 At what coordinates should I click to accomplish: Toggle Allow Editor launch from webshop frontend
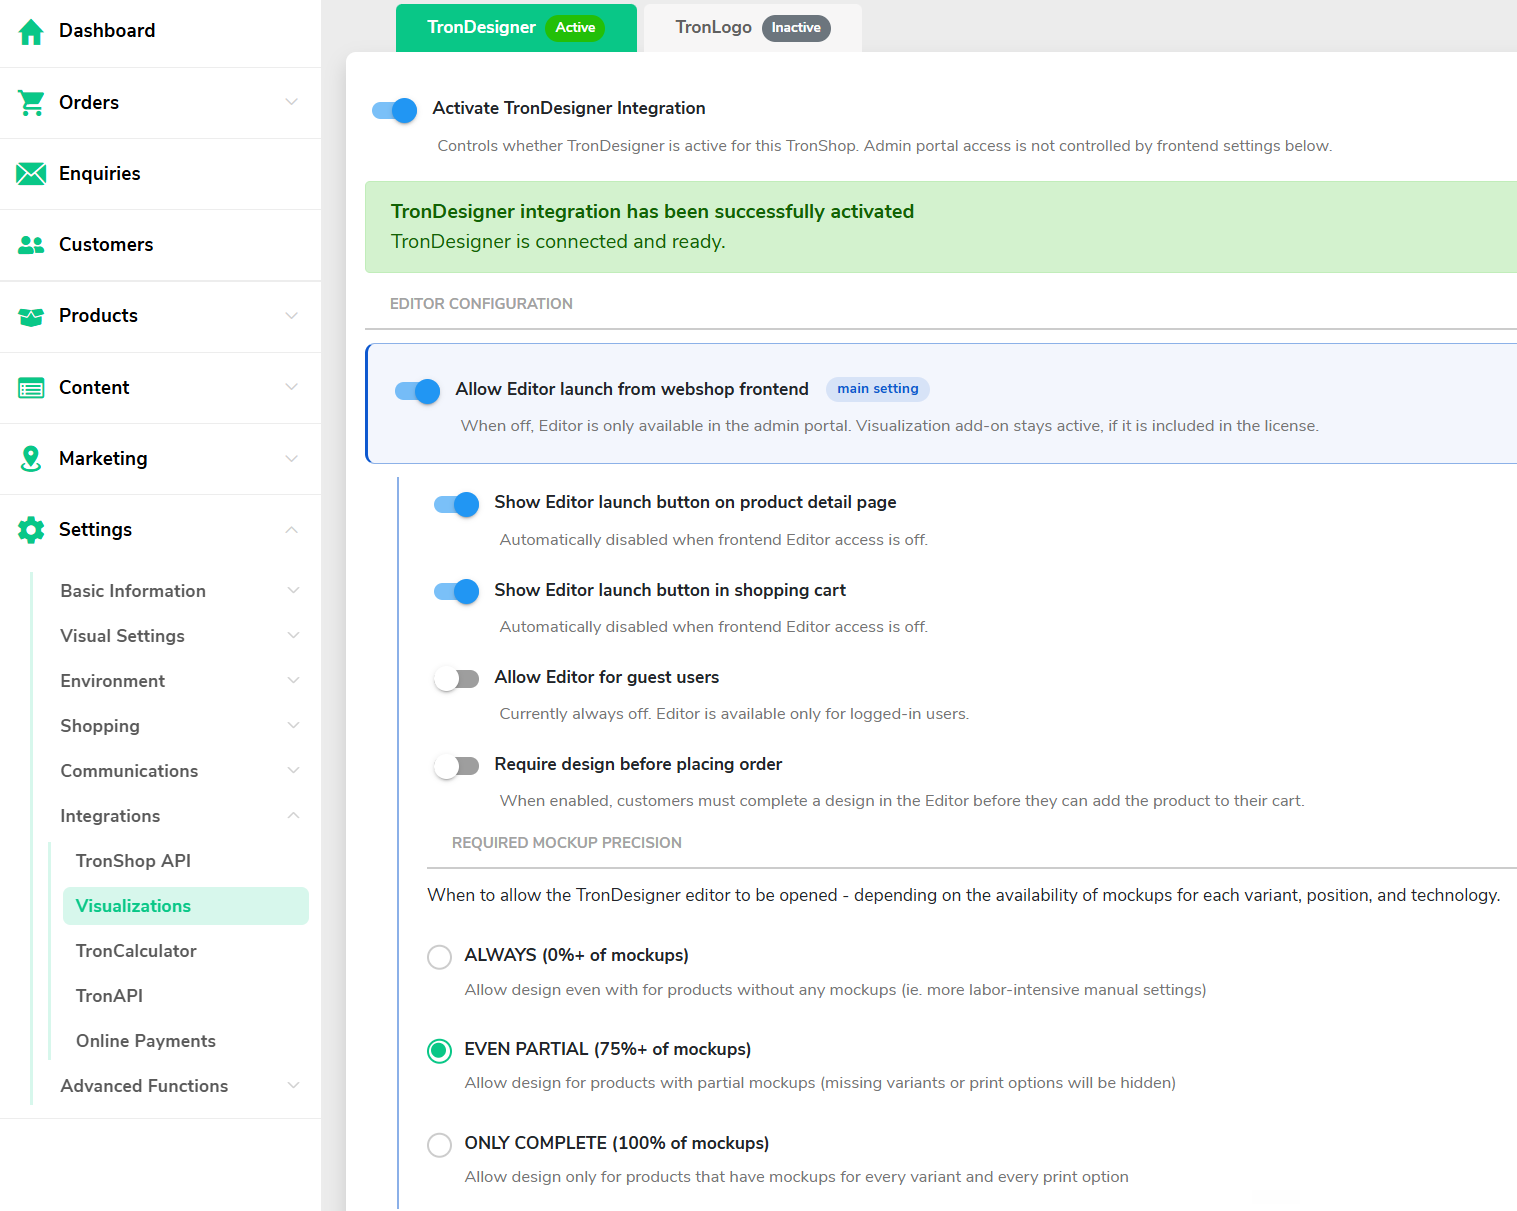click(x=417, y=391)
